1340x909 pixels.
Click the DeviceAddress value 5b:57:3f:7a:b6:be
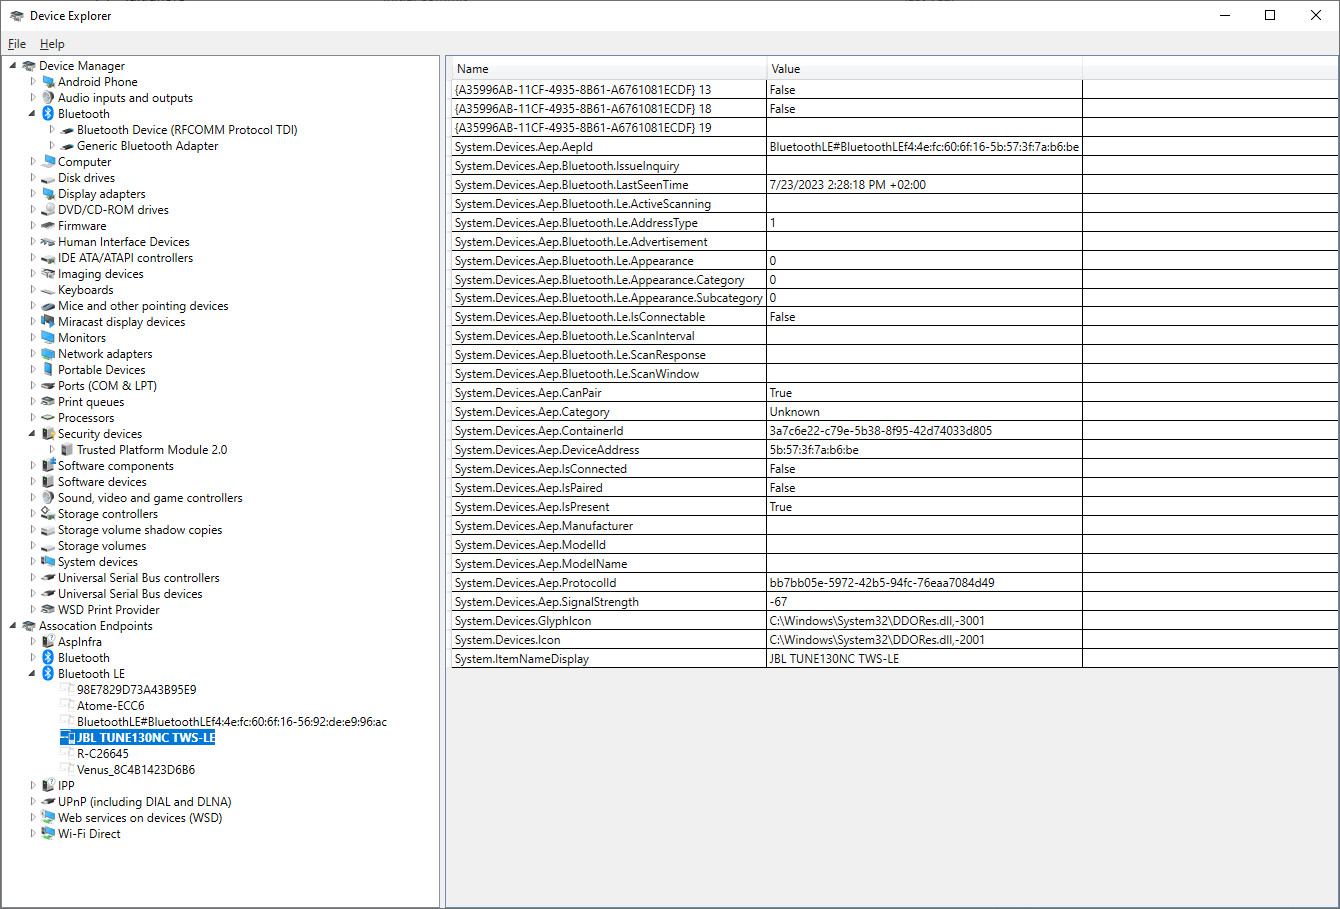click(813, 450)
